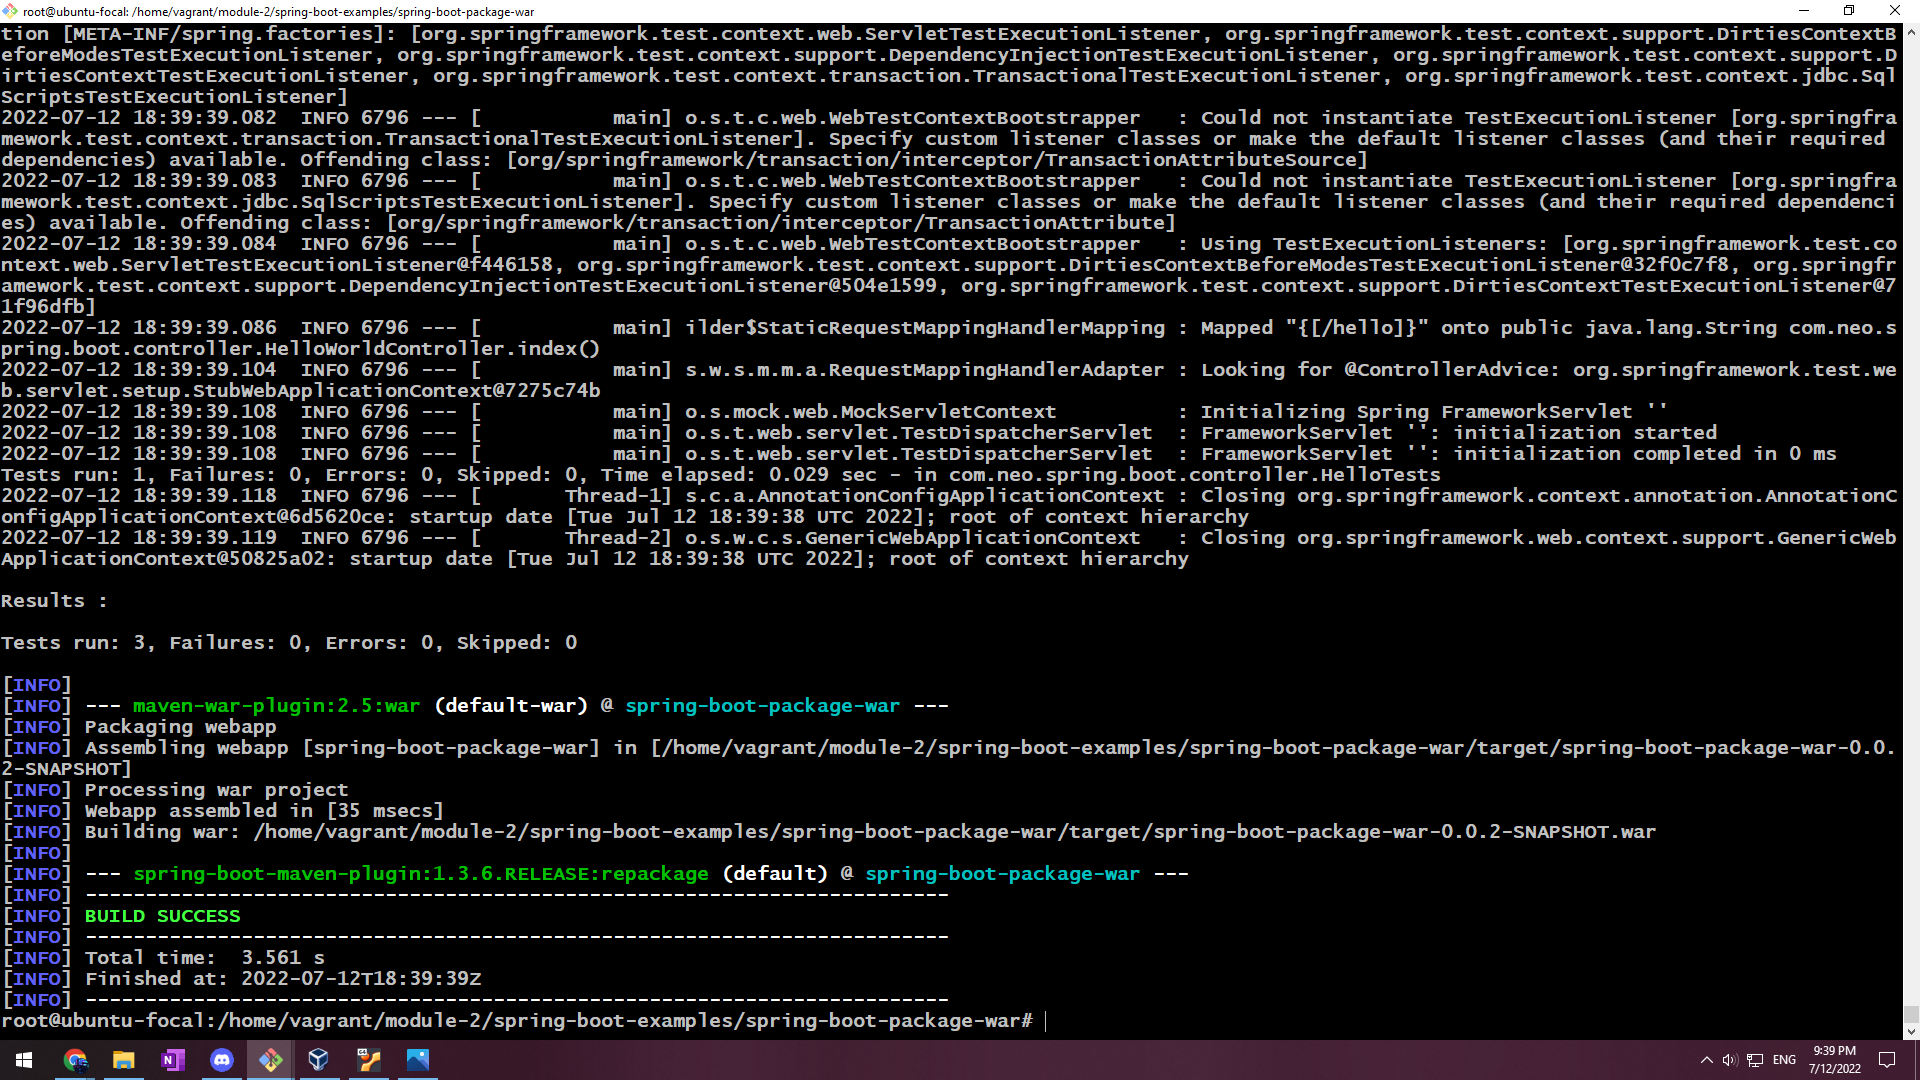1920x1080 pixels.
Task: Open the Action Center notifications
Action: click(1887, 1060)
